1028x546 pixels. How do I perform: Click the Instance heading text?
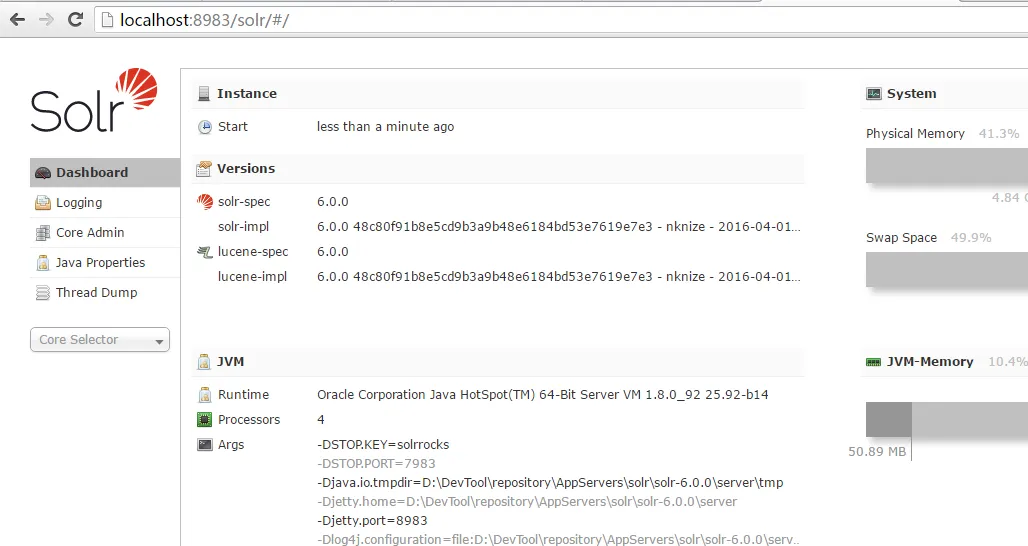247,94
